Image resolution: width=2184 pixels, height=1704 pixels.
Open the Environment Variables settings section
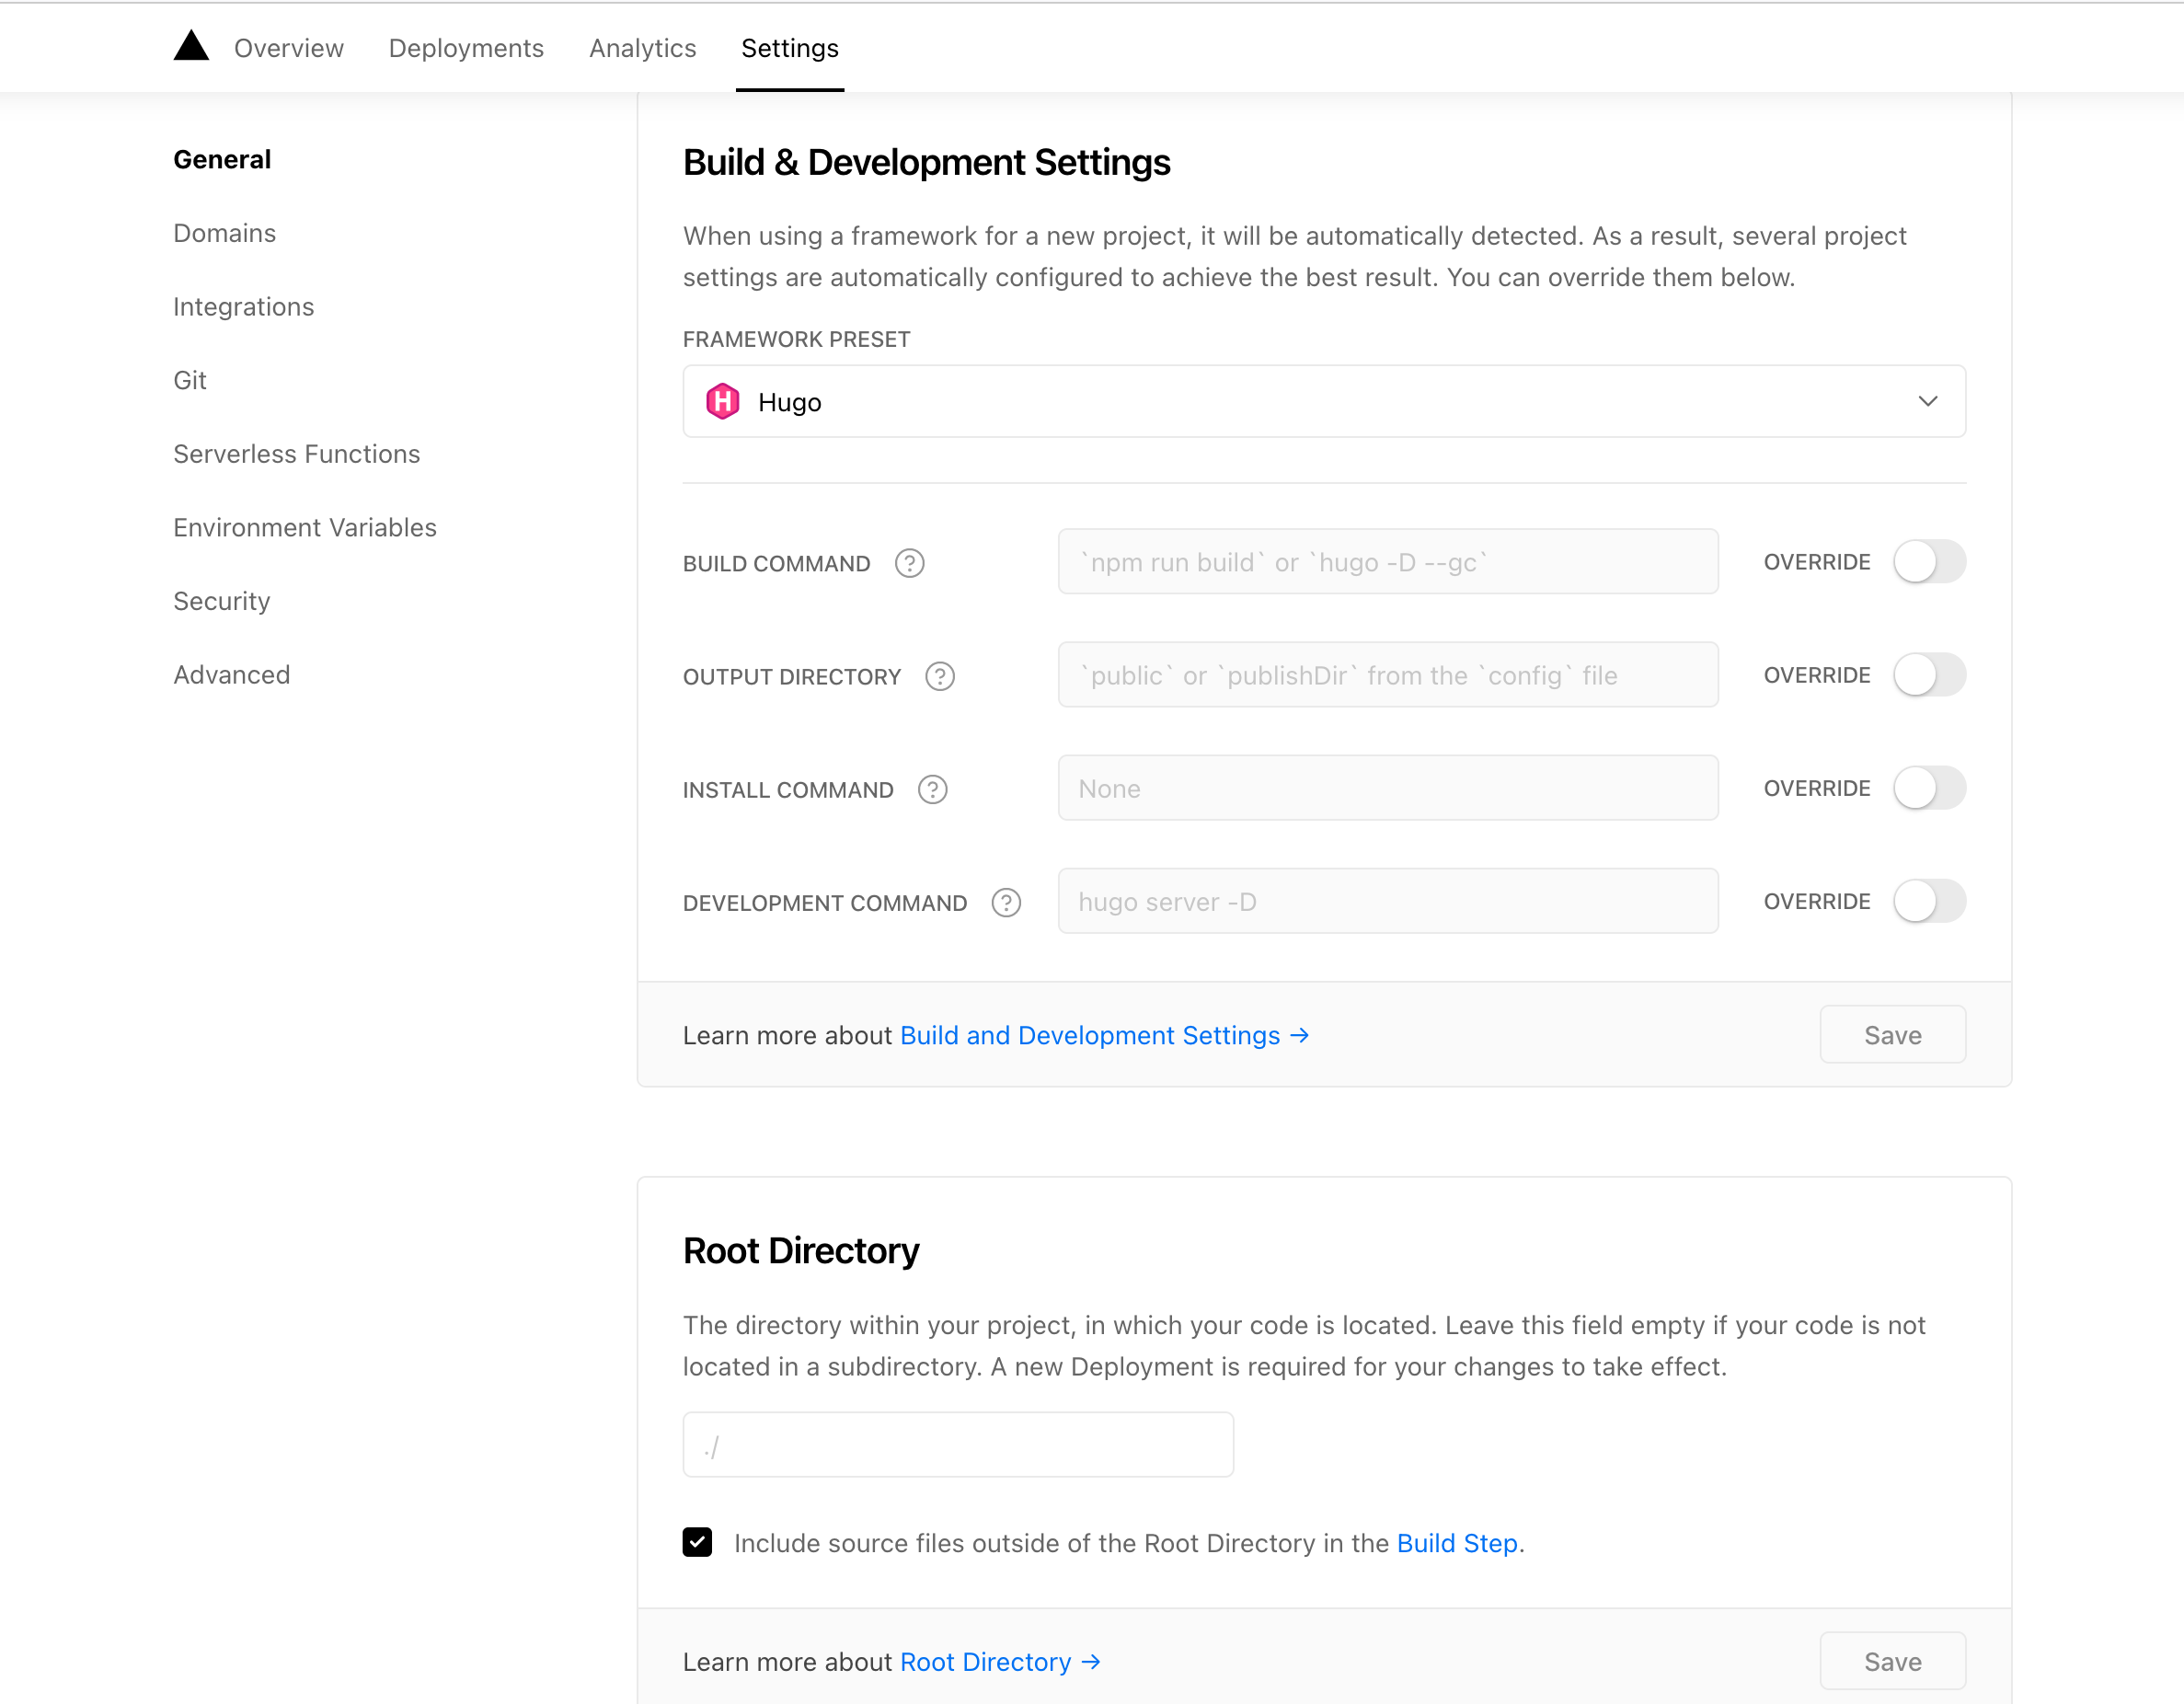click(x=305, y=527)
